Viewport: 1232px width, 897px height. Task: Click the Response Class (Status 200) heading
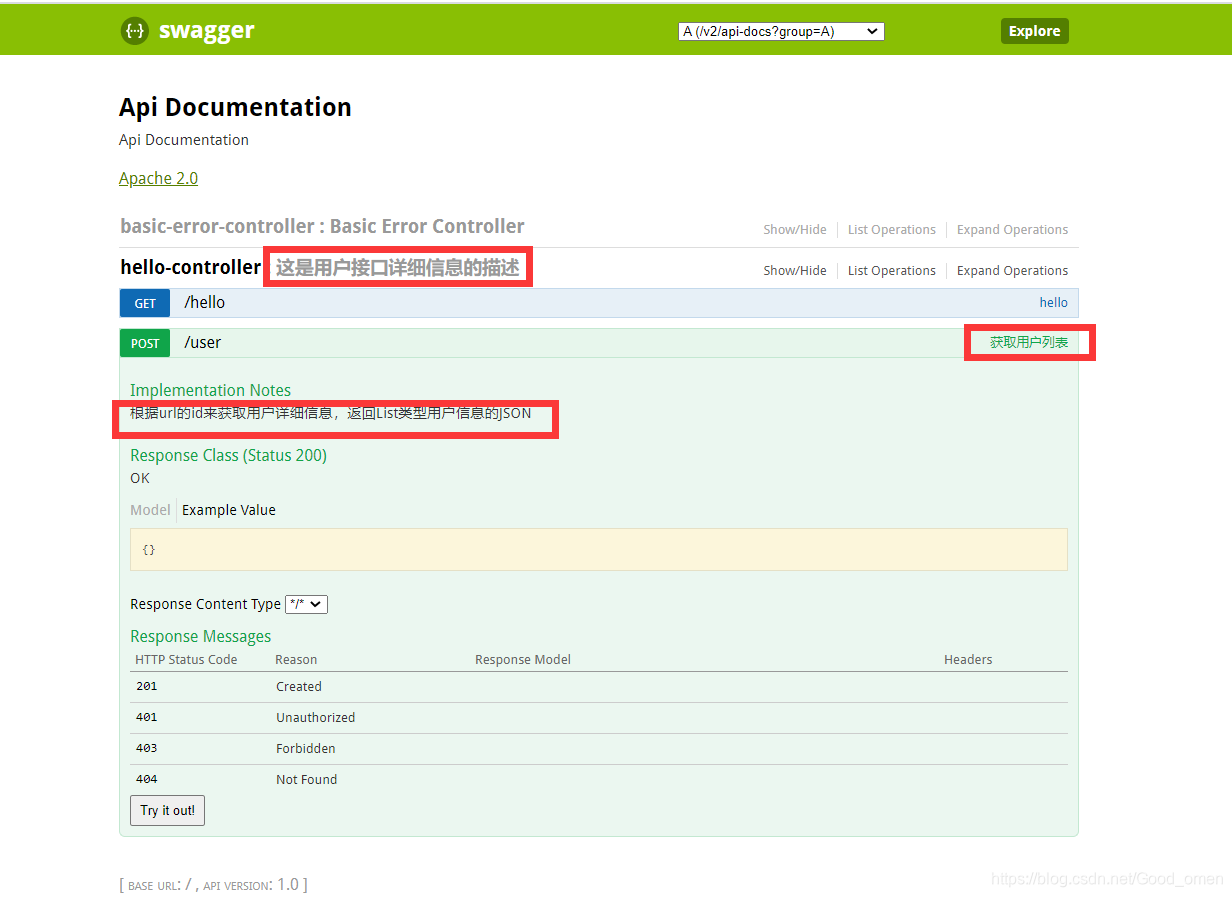point(228,455)
